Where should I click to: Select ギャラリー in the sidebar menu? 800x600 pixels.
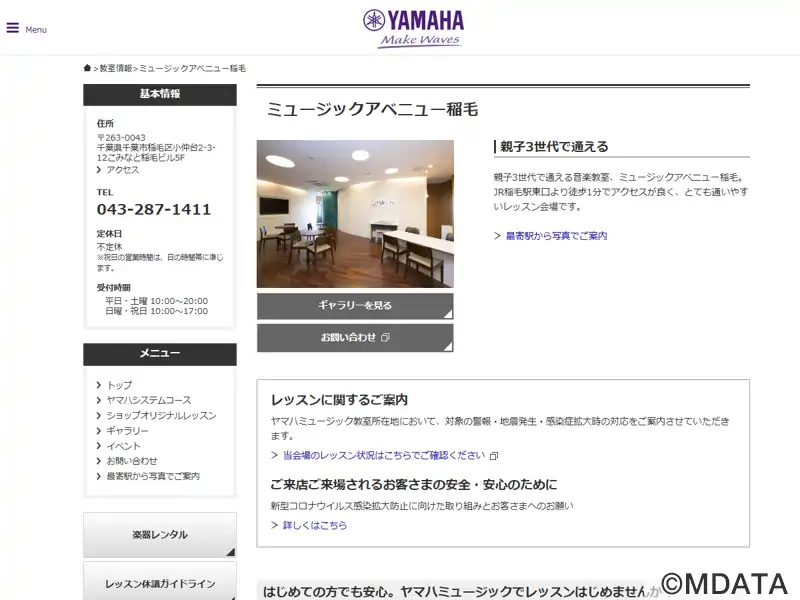click(x=128, y=431)
